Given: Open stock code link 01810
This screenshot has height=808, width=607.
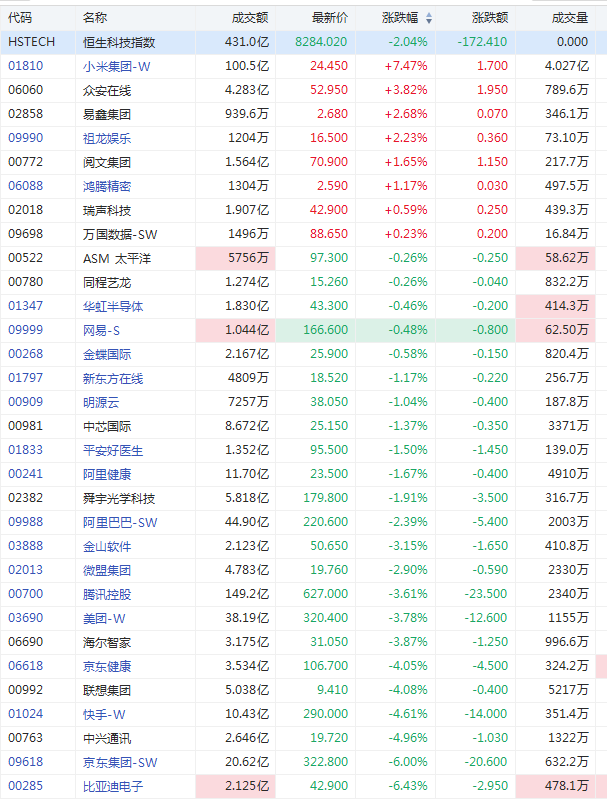Looking at the screenshot, I should [26, 66].
